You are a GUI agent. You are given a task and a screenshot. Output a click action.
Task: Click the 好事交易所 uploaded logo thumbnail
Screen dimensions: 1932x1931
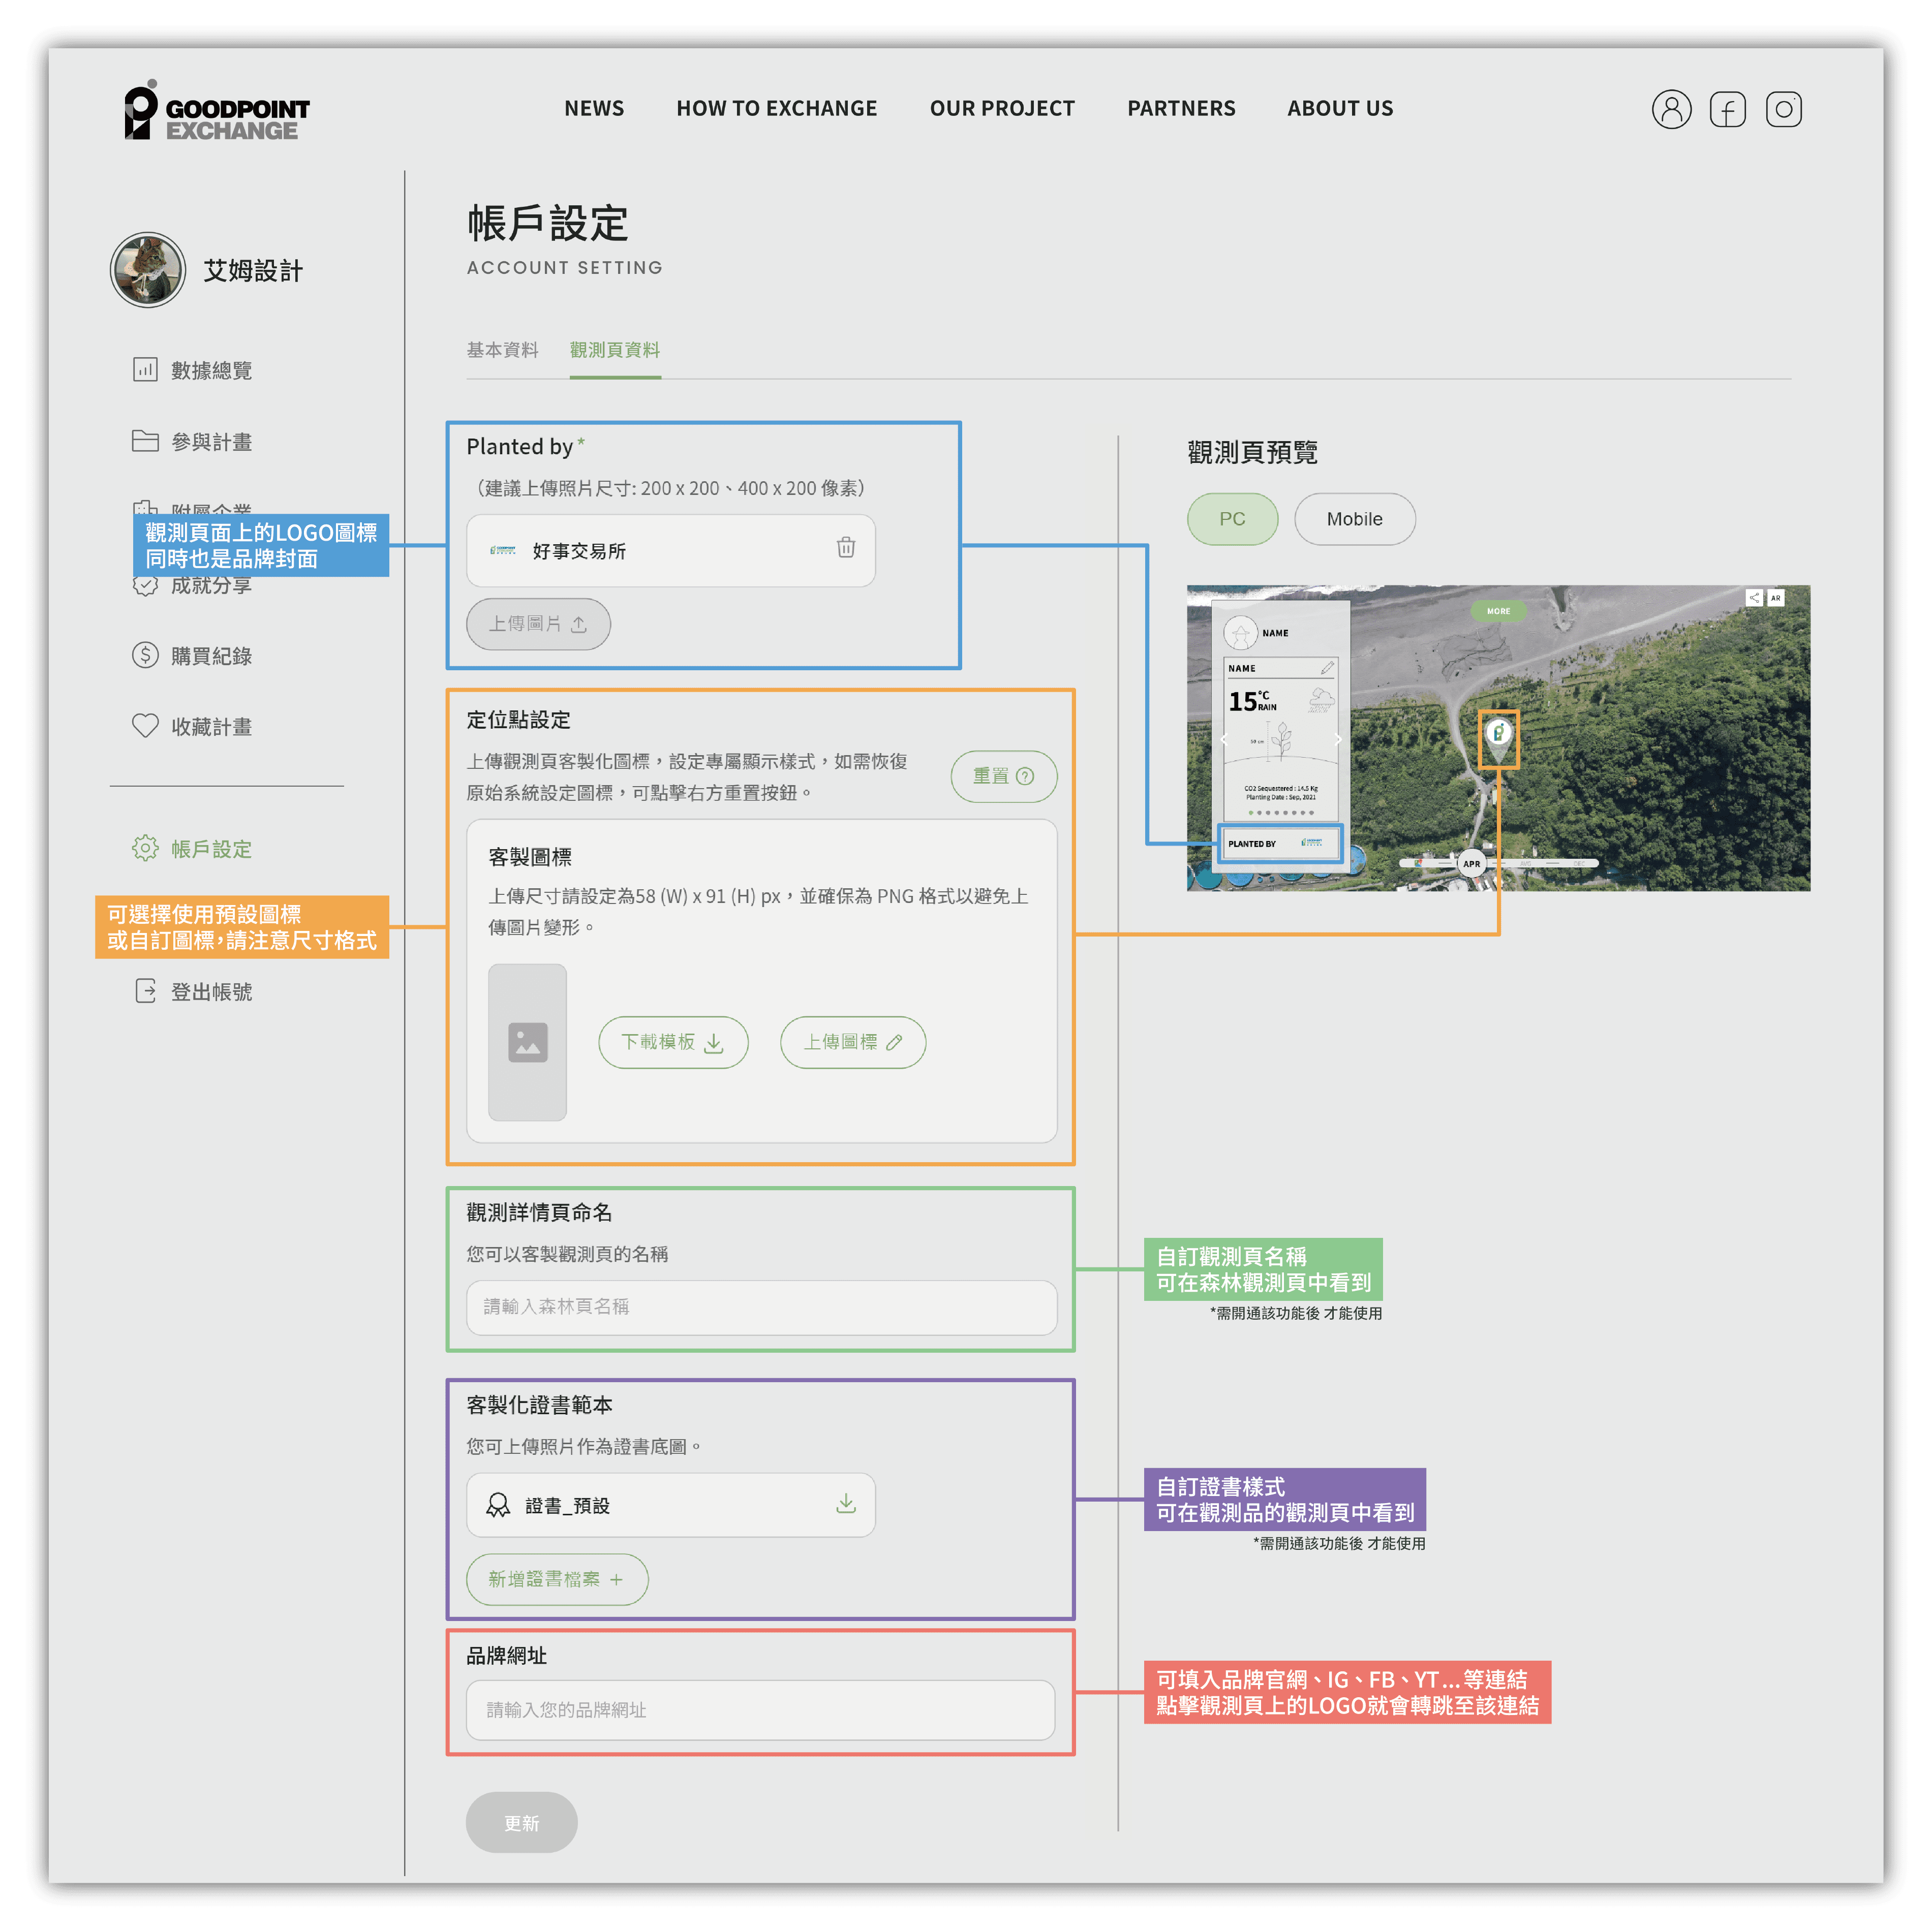point(503,550)
